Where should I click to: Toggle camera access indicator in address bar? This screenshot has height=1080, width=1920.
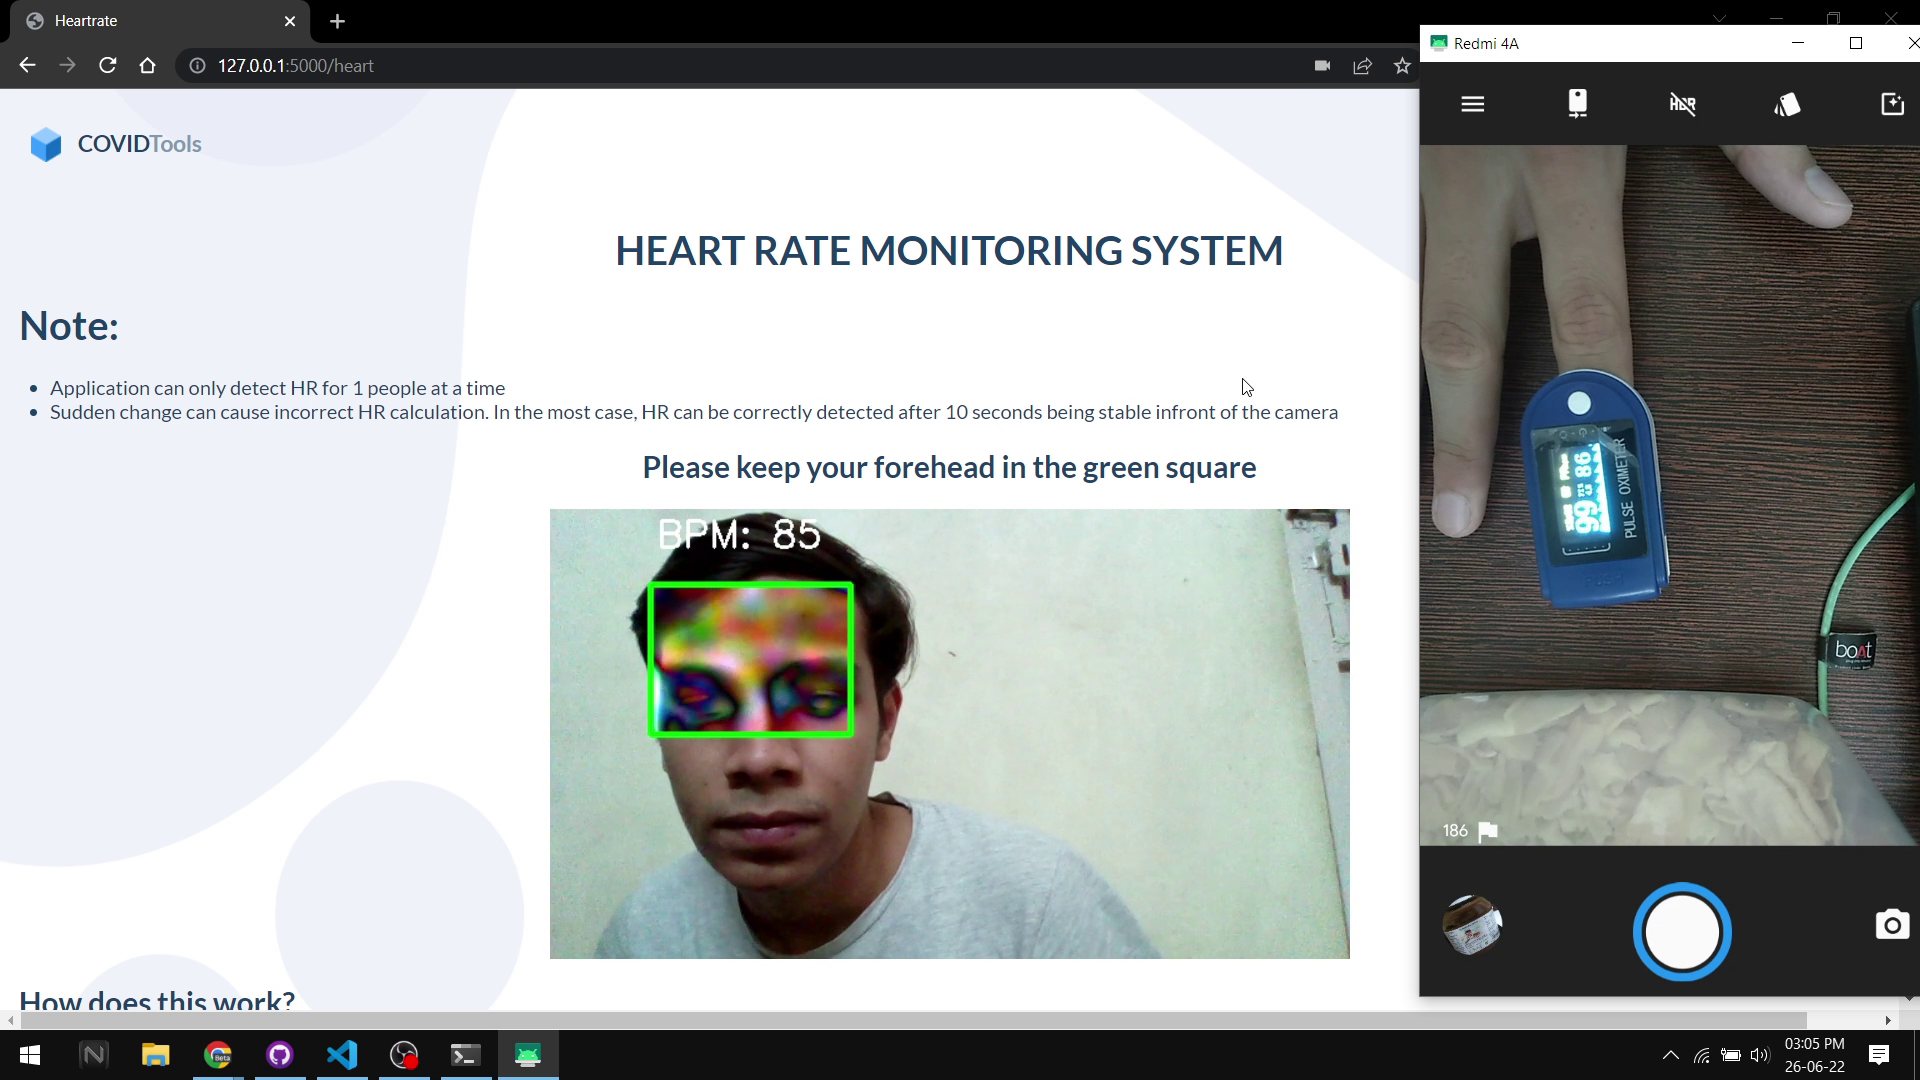click(x=1322, y=66)
